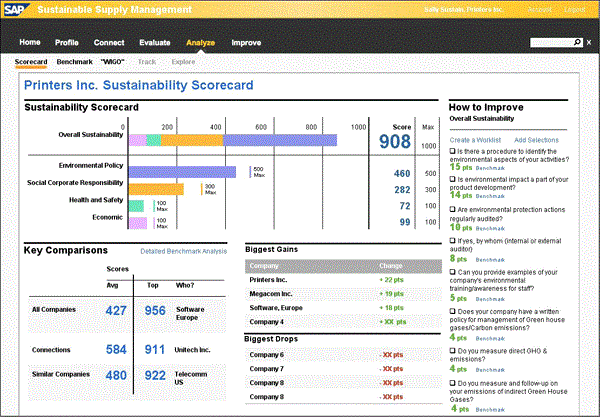
Task: Click Environmental Policy score 460
Action: point(402,174)
